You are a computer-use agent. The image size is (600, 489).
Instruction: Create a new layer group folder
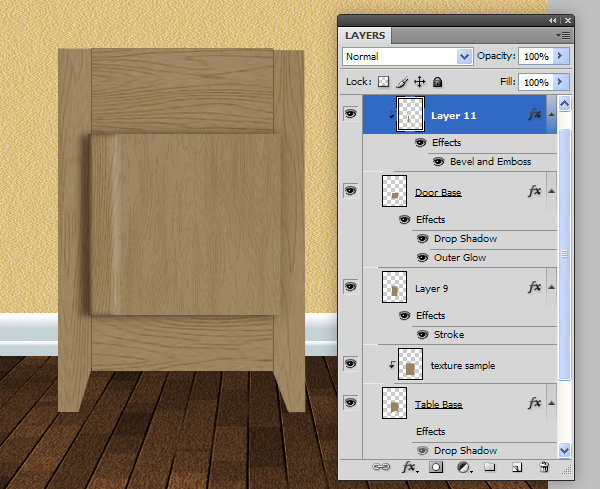pos(490,467)
